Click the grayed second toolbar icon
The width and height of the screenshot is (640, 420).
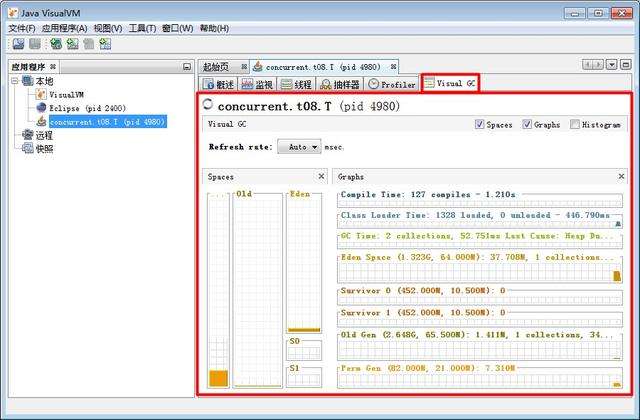[x=35, y=44]
